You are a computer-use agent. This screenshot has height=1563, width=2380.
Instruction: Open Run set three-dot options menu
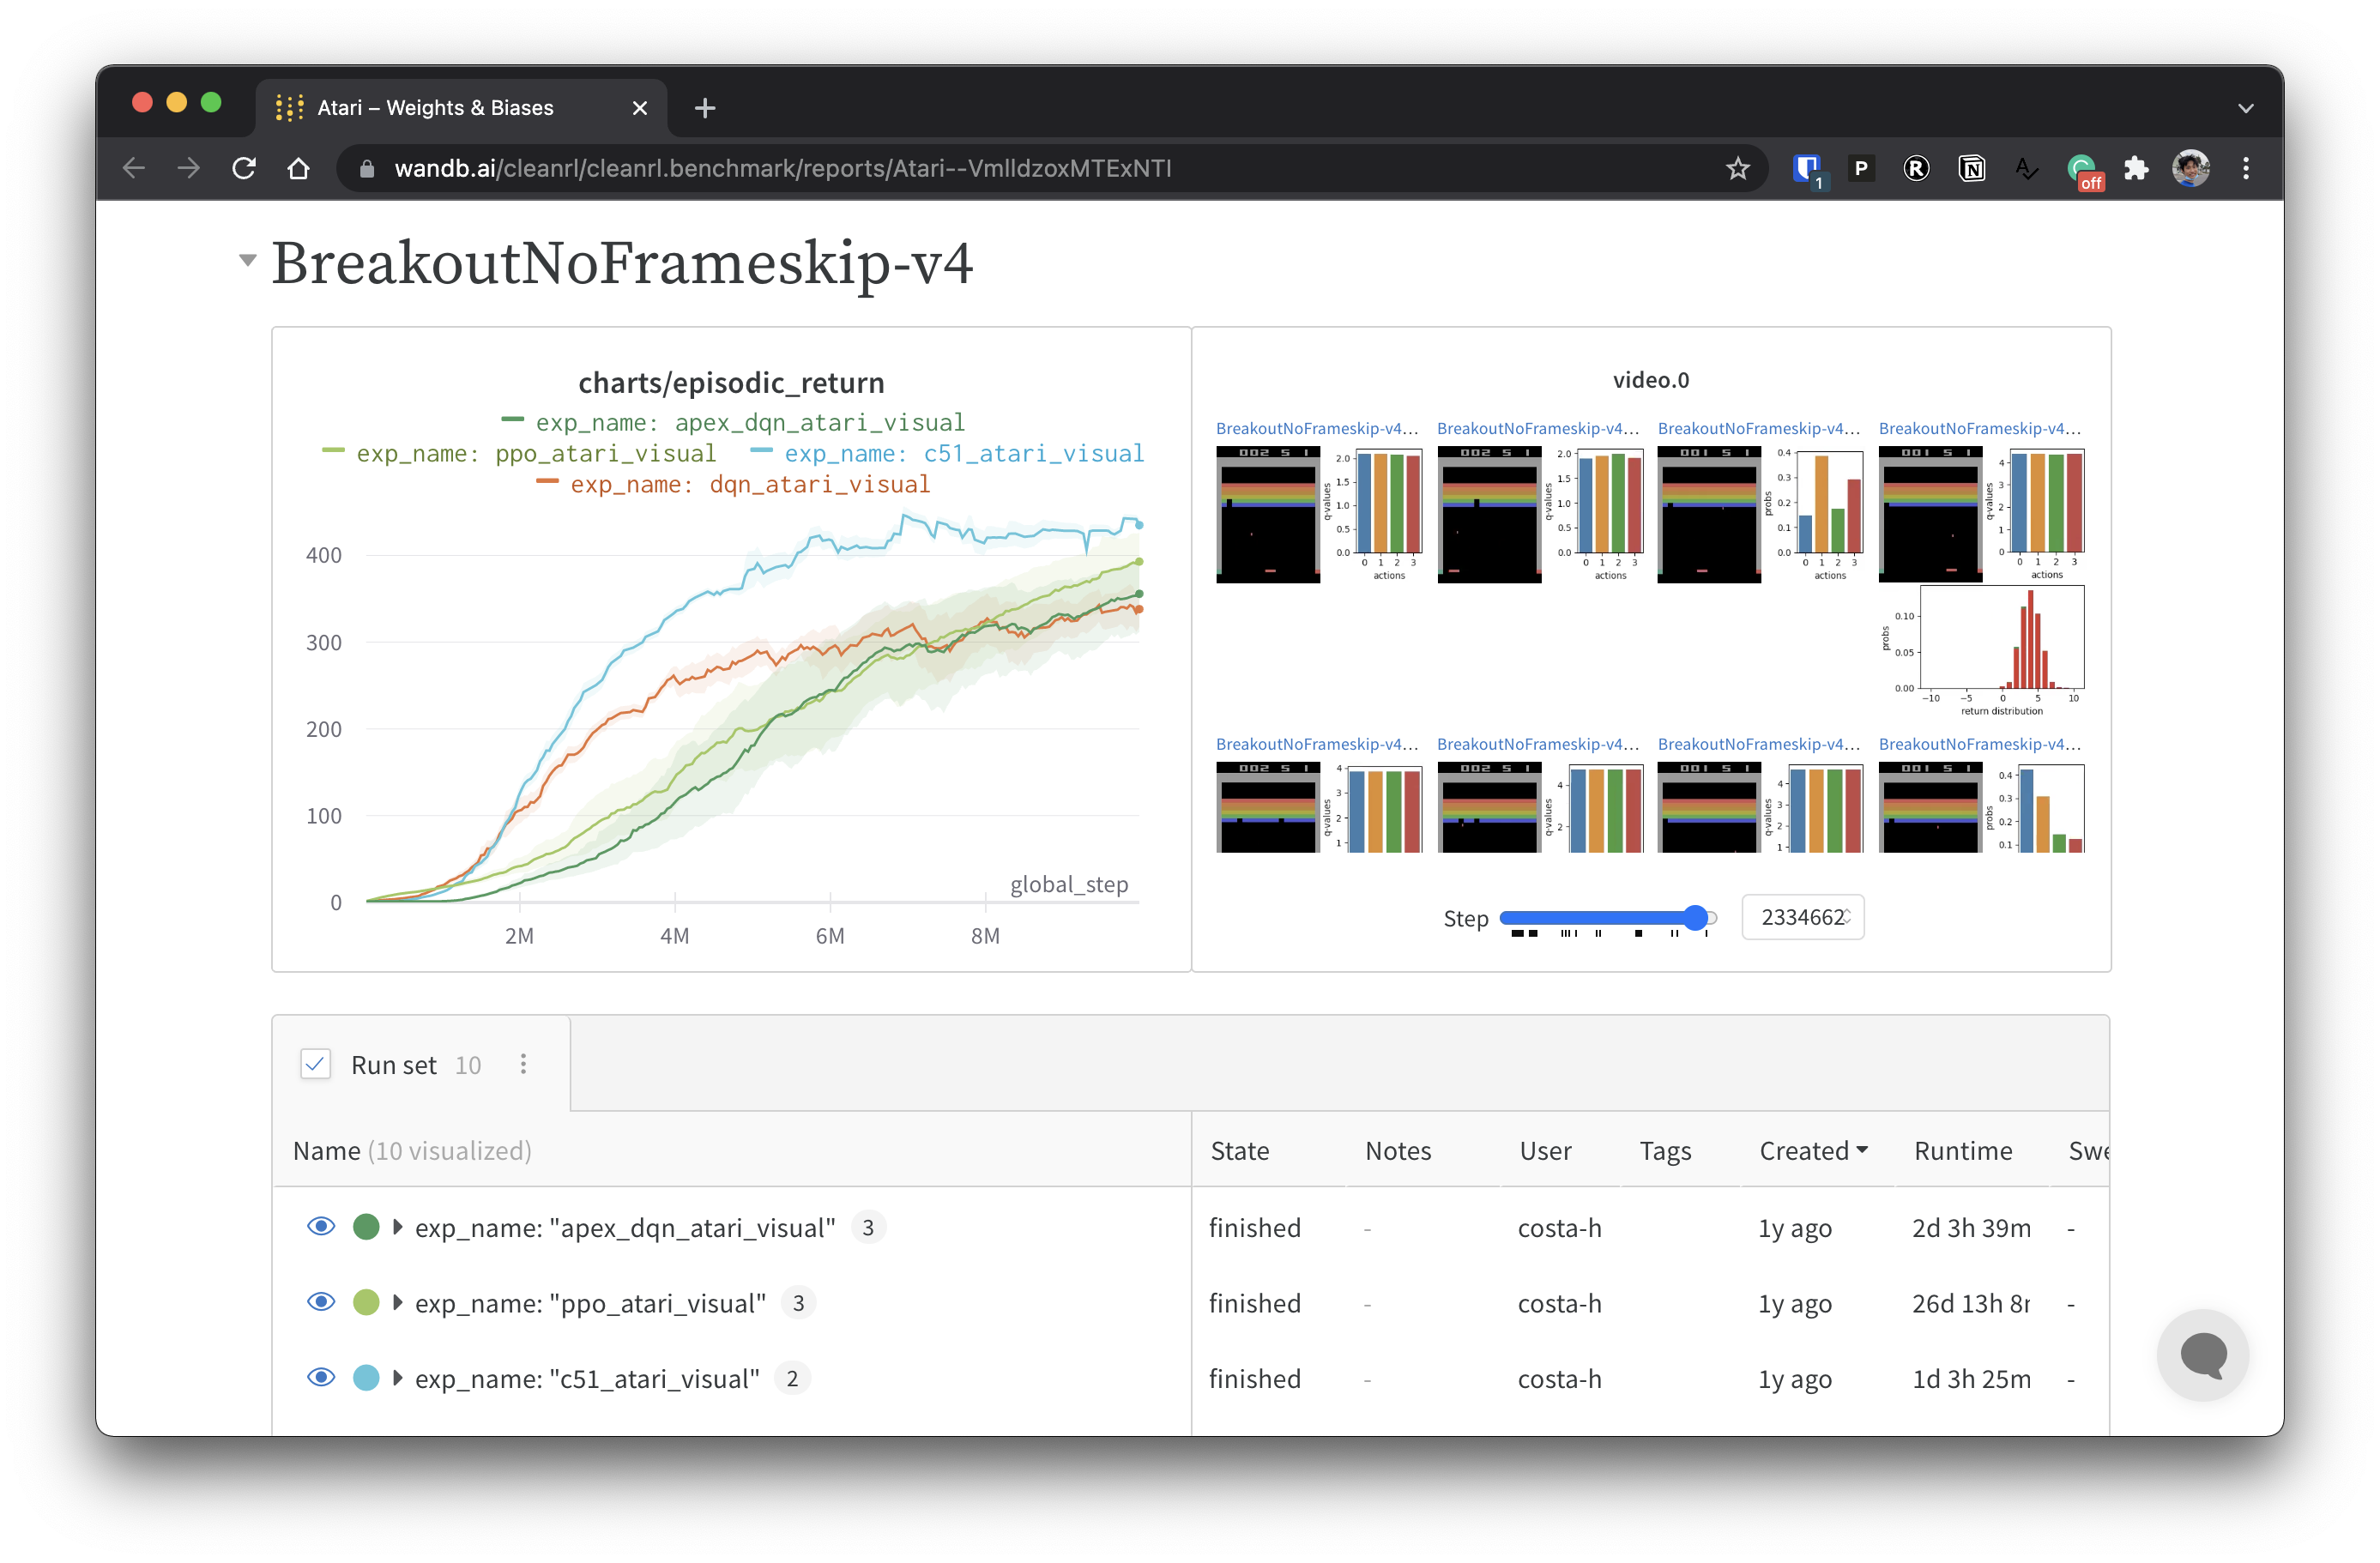coord(523,1064)
